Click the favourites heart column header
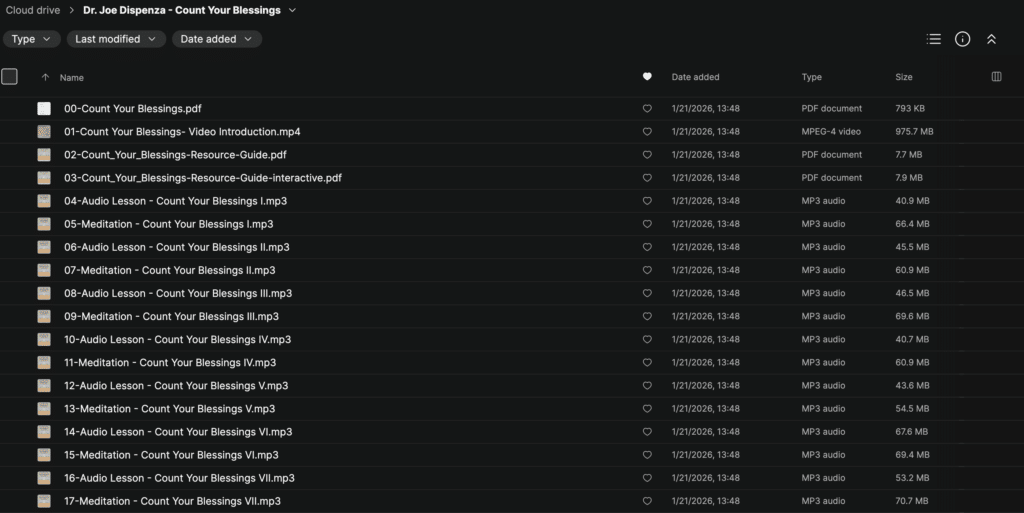 tap(647, 77)
